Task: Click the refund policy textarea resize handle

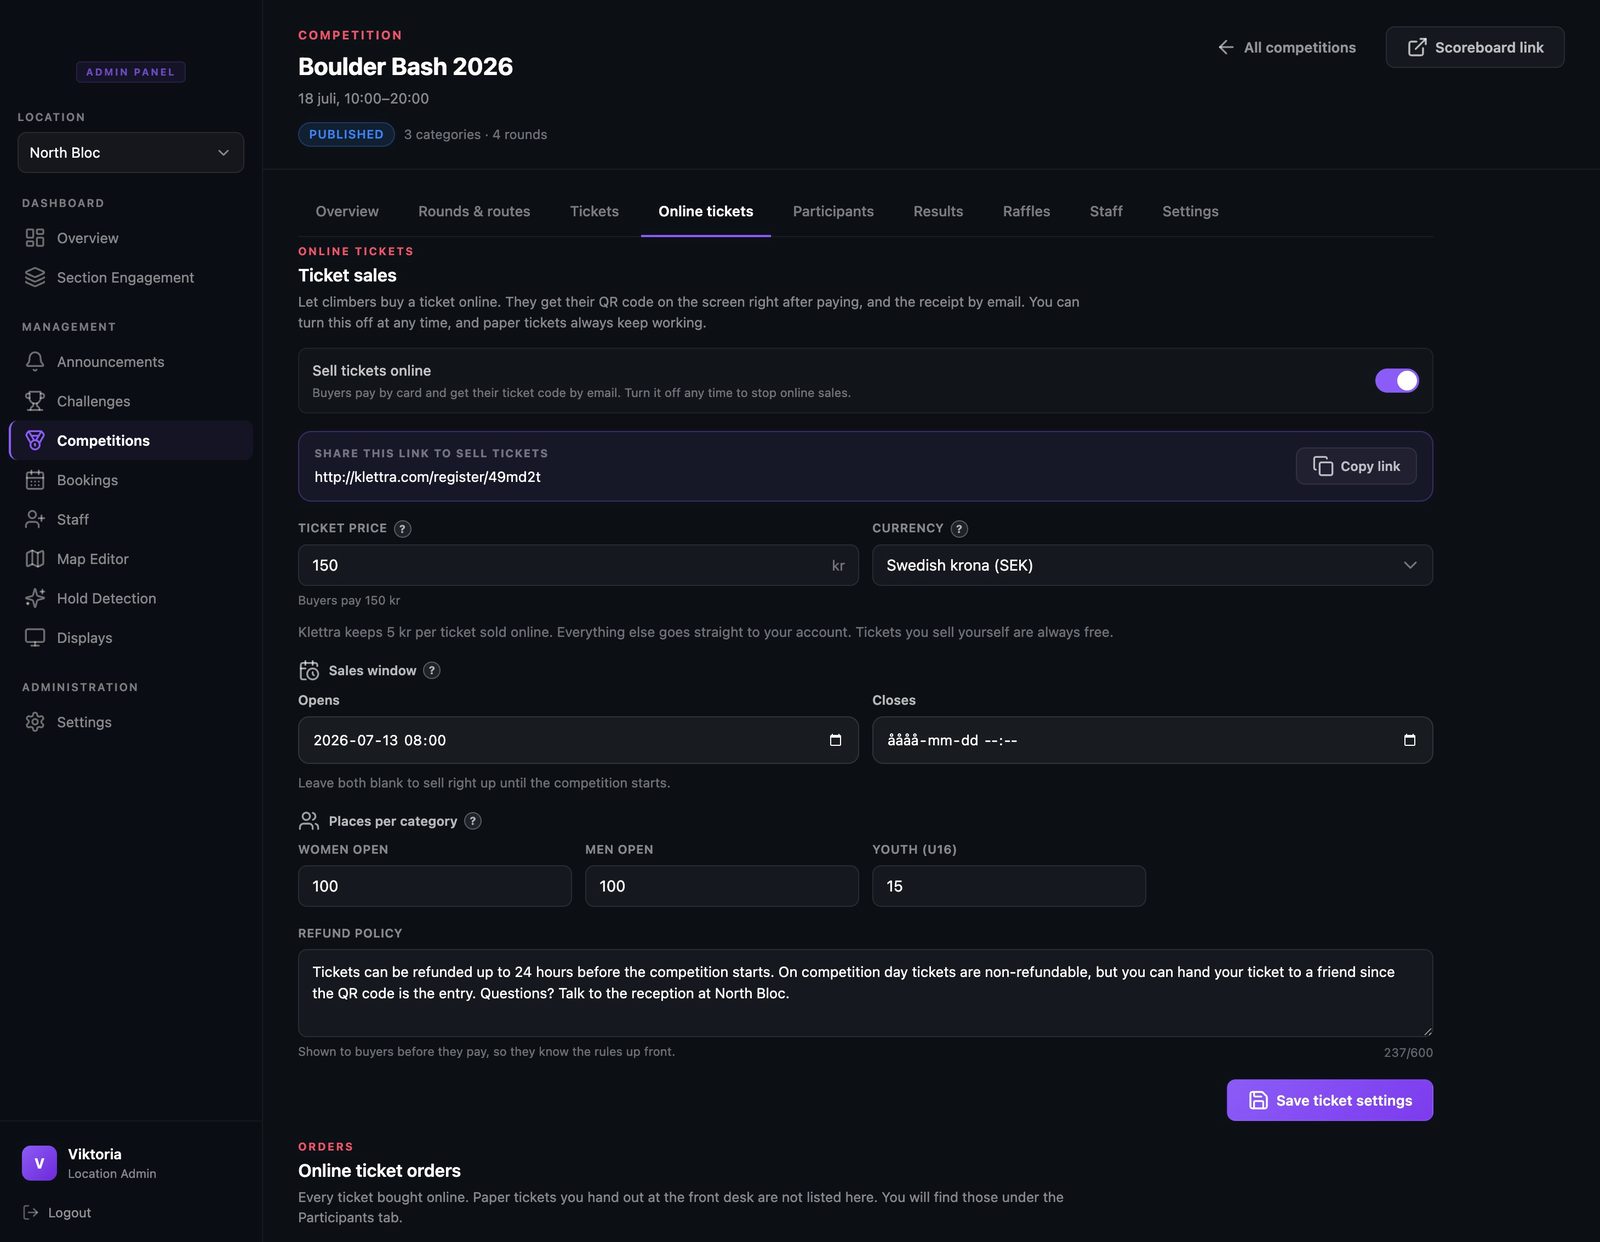Action: (x=1427, y=1031)
